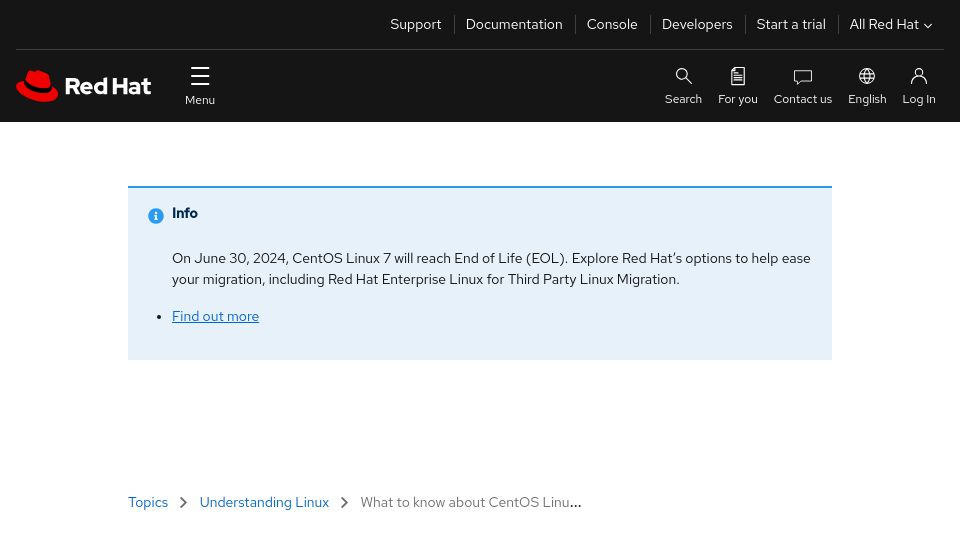Click the blue Info circle icon
This screenshot has height=540, width=960.
(x=156, y=216)
